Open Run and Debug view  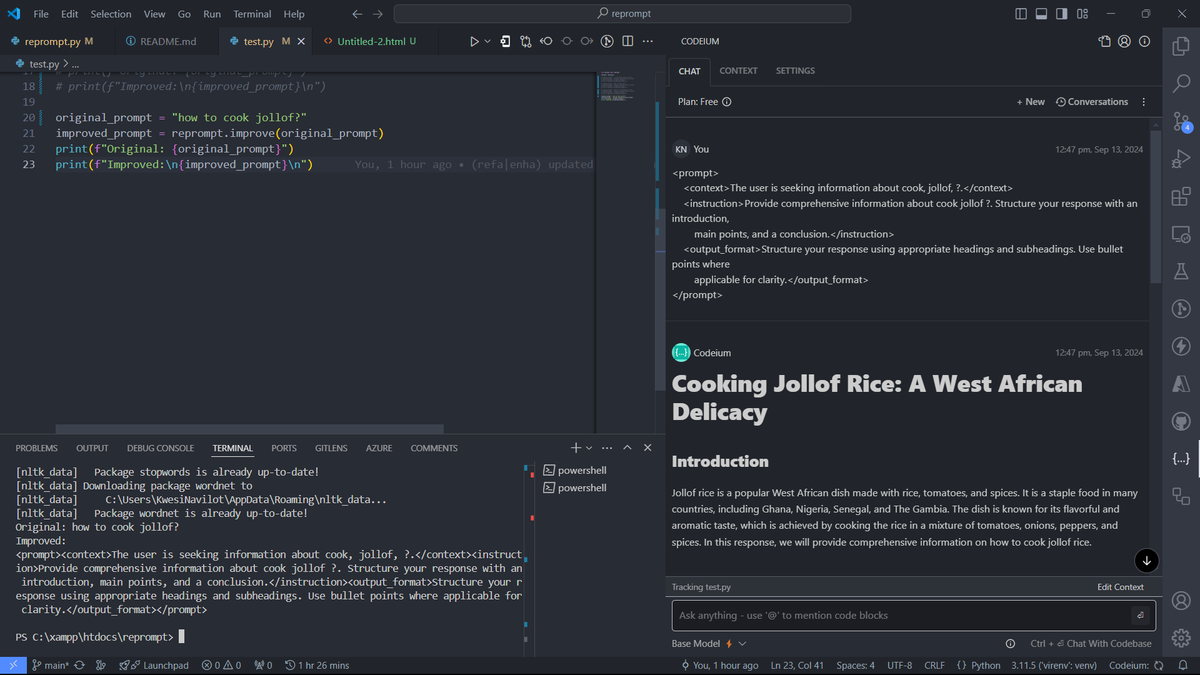click(1181, 159)
